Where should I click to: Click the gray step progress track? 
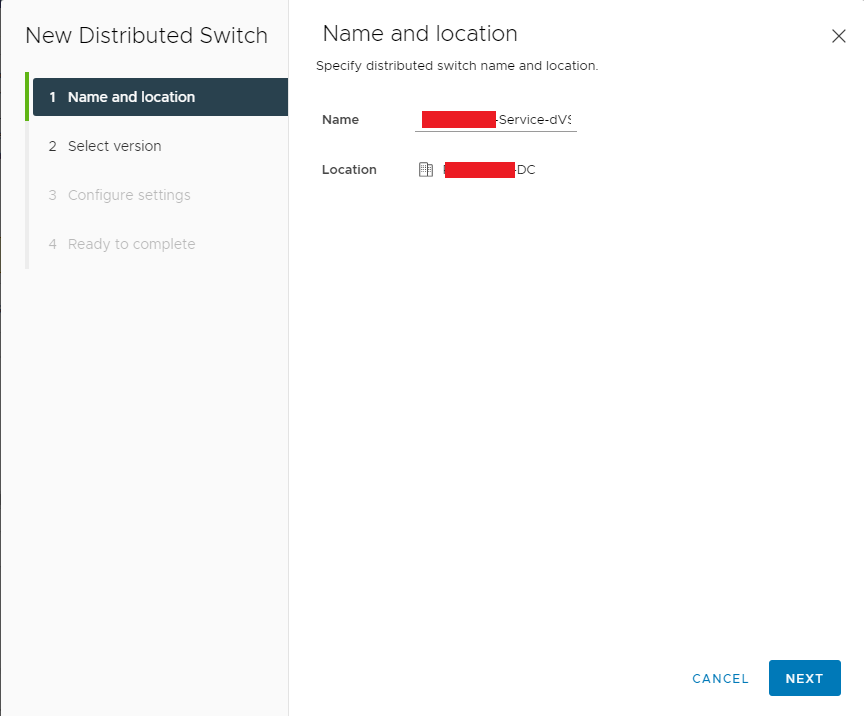27,195
